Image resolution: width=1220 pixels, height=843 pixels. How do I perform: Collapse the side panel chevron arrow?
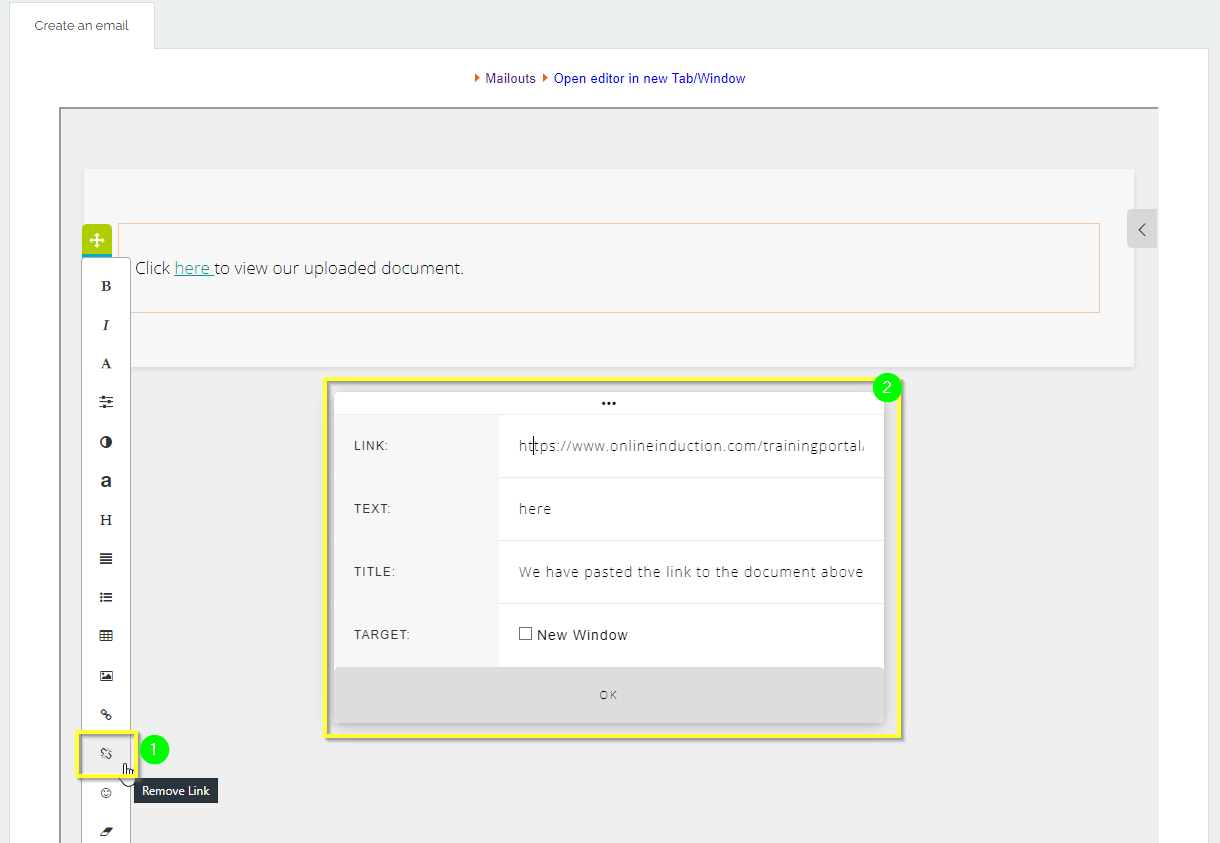click(x=1141, y=229)
